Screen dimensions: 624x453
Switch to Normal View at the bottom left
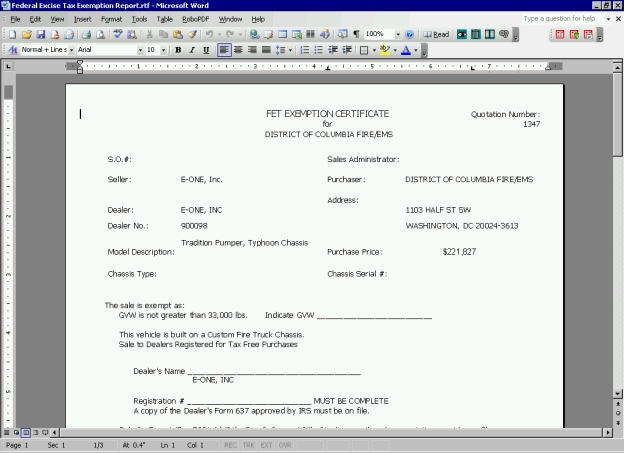pyautogui.click(x=7, y=432)
